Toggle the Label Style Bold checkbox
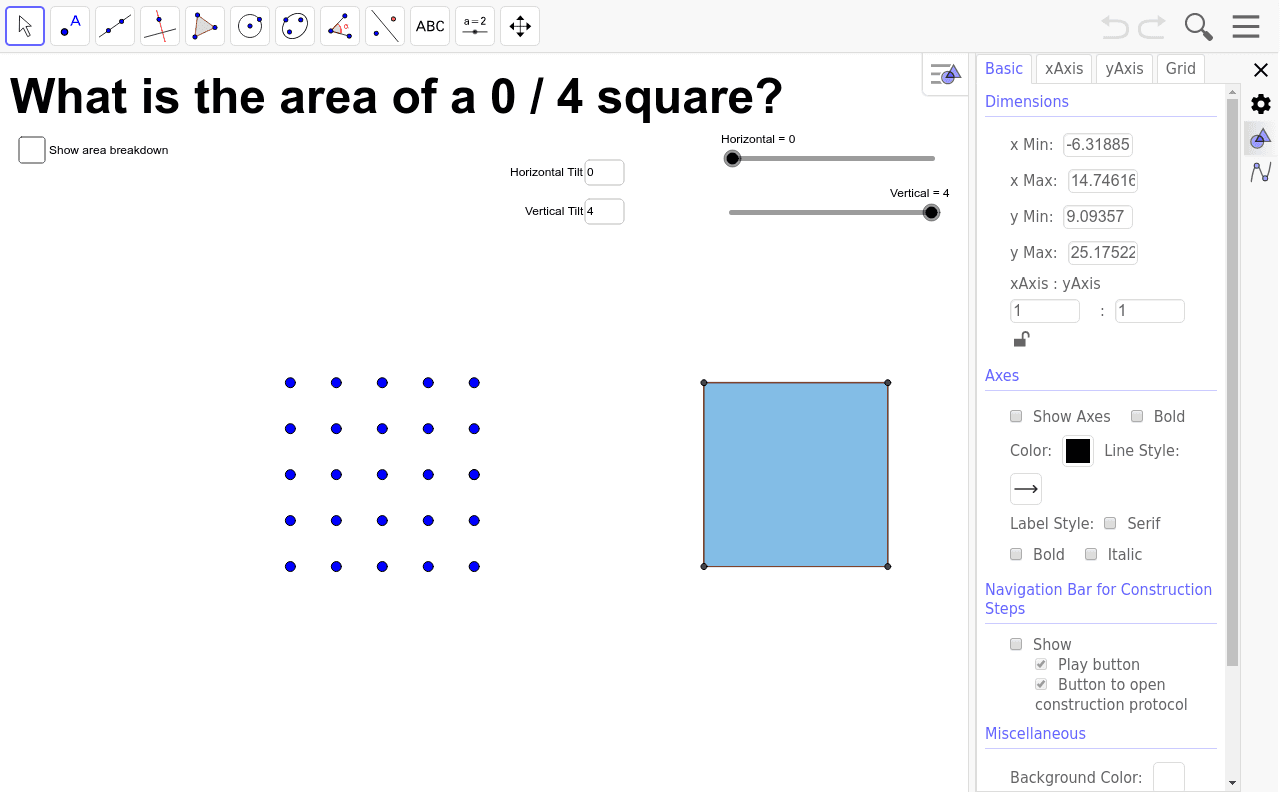The height and width of the screenshot is (794, 1280). tap(1016, 554)
